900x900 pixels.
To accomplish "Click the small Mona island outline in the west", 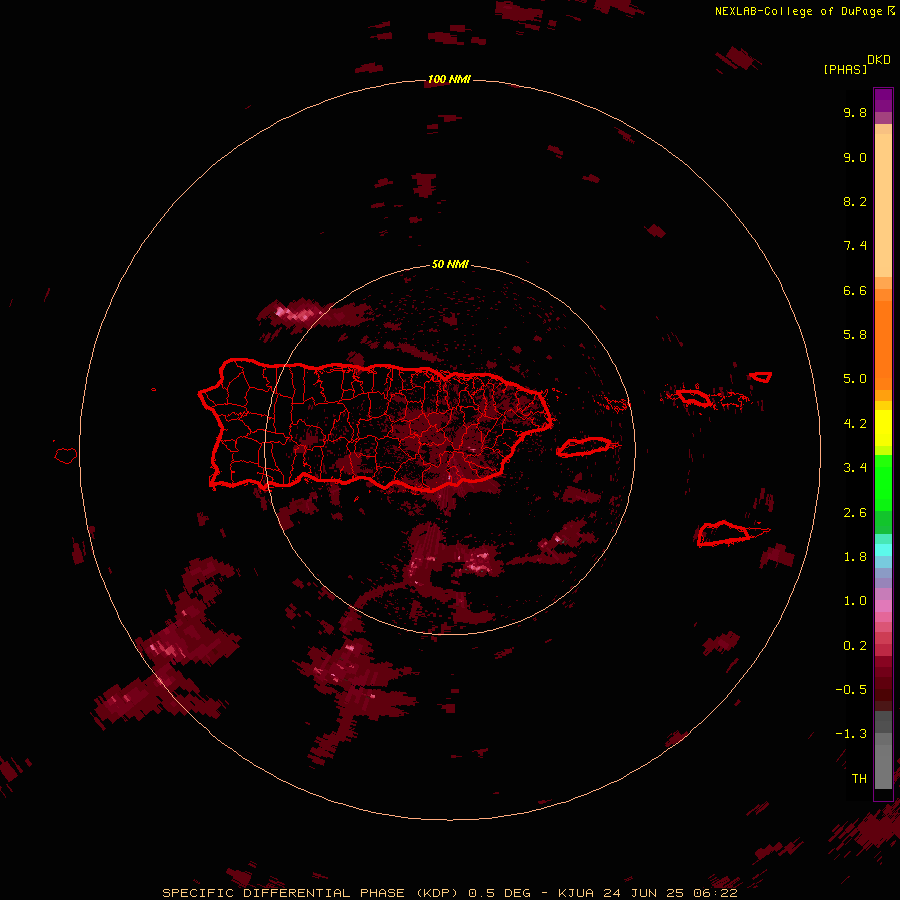I will point(66,456).
